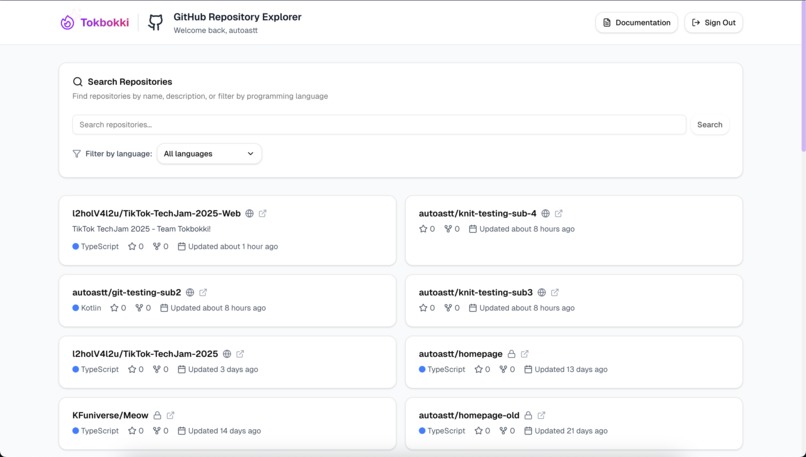Focus the Search repositories input field
Image resolution: width=806 pixels, height=457 pixels.
[x=379, y=124]
